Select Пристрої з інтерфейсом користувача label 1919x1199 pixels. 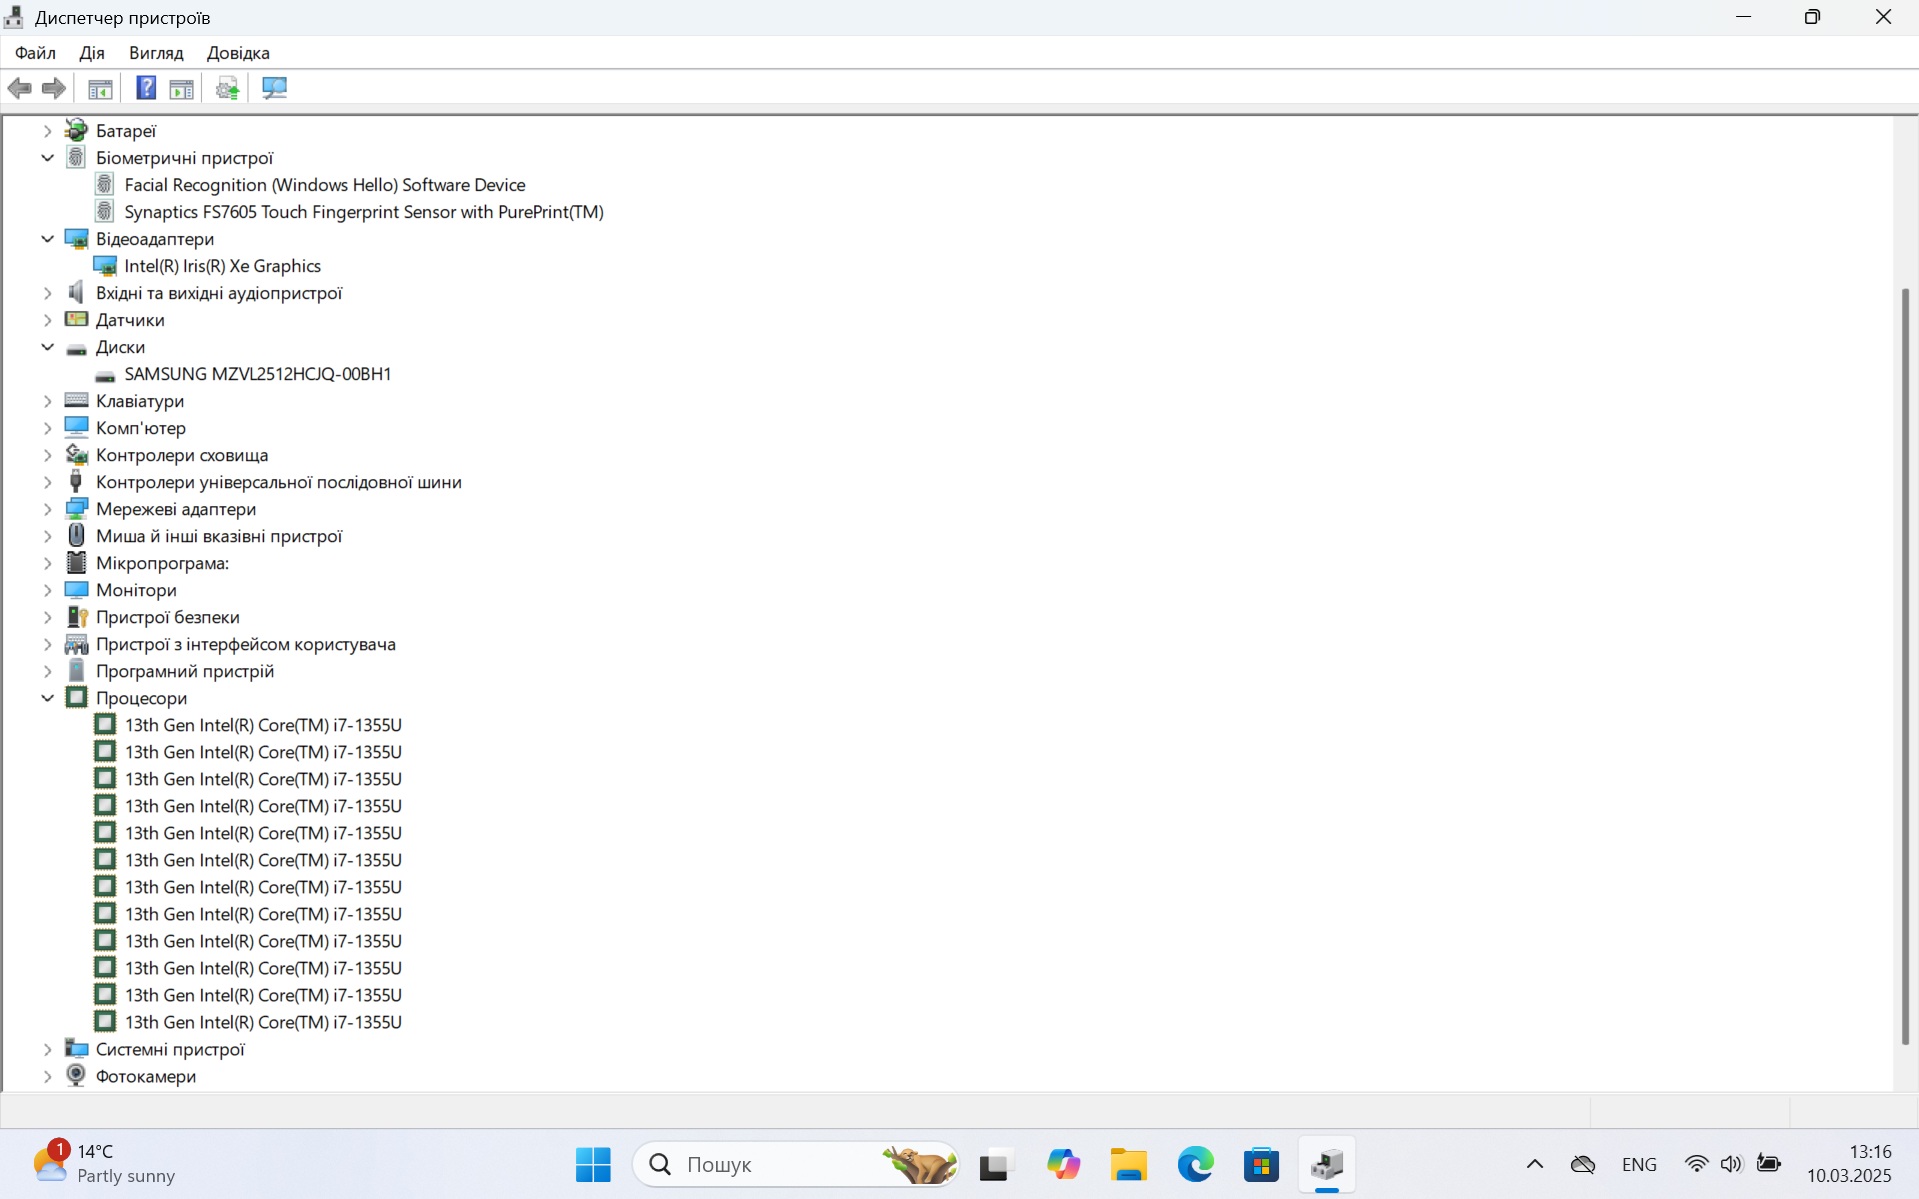246,643
